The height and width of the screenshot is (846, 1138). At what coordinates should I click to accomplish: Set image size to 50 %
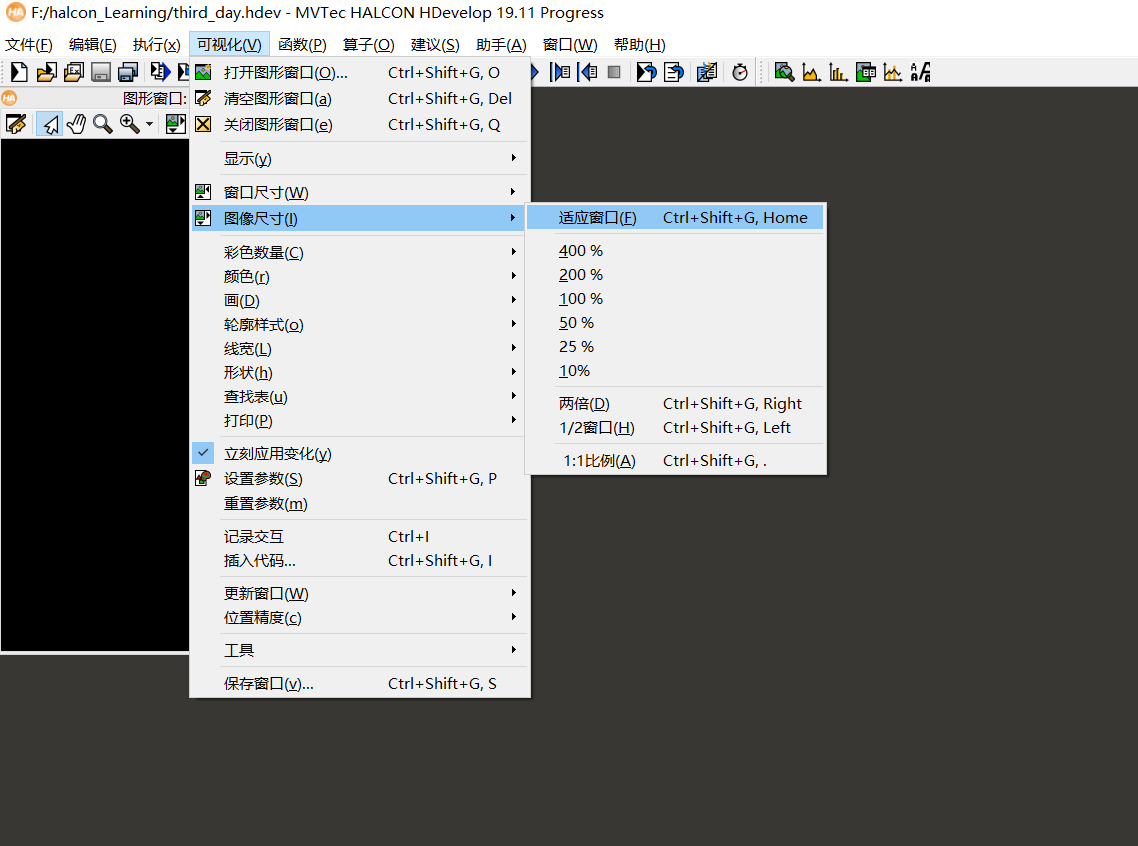click(675, 322)
